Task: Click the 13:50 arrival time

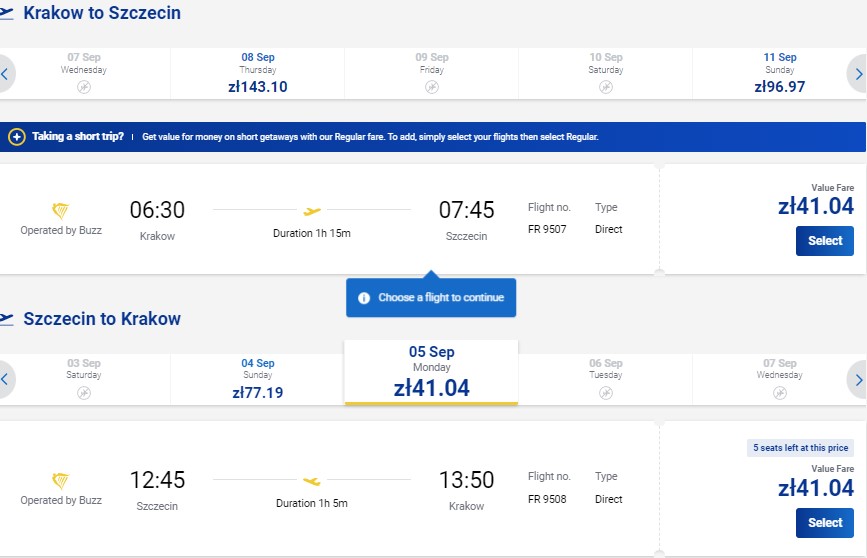Action: coord(466,480)
